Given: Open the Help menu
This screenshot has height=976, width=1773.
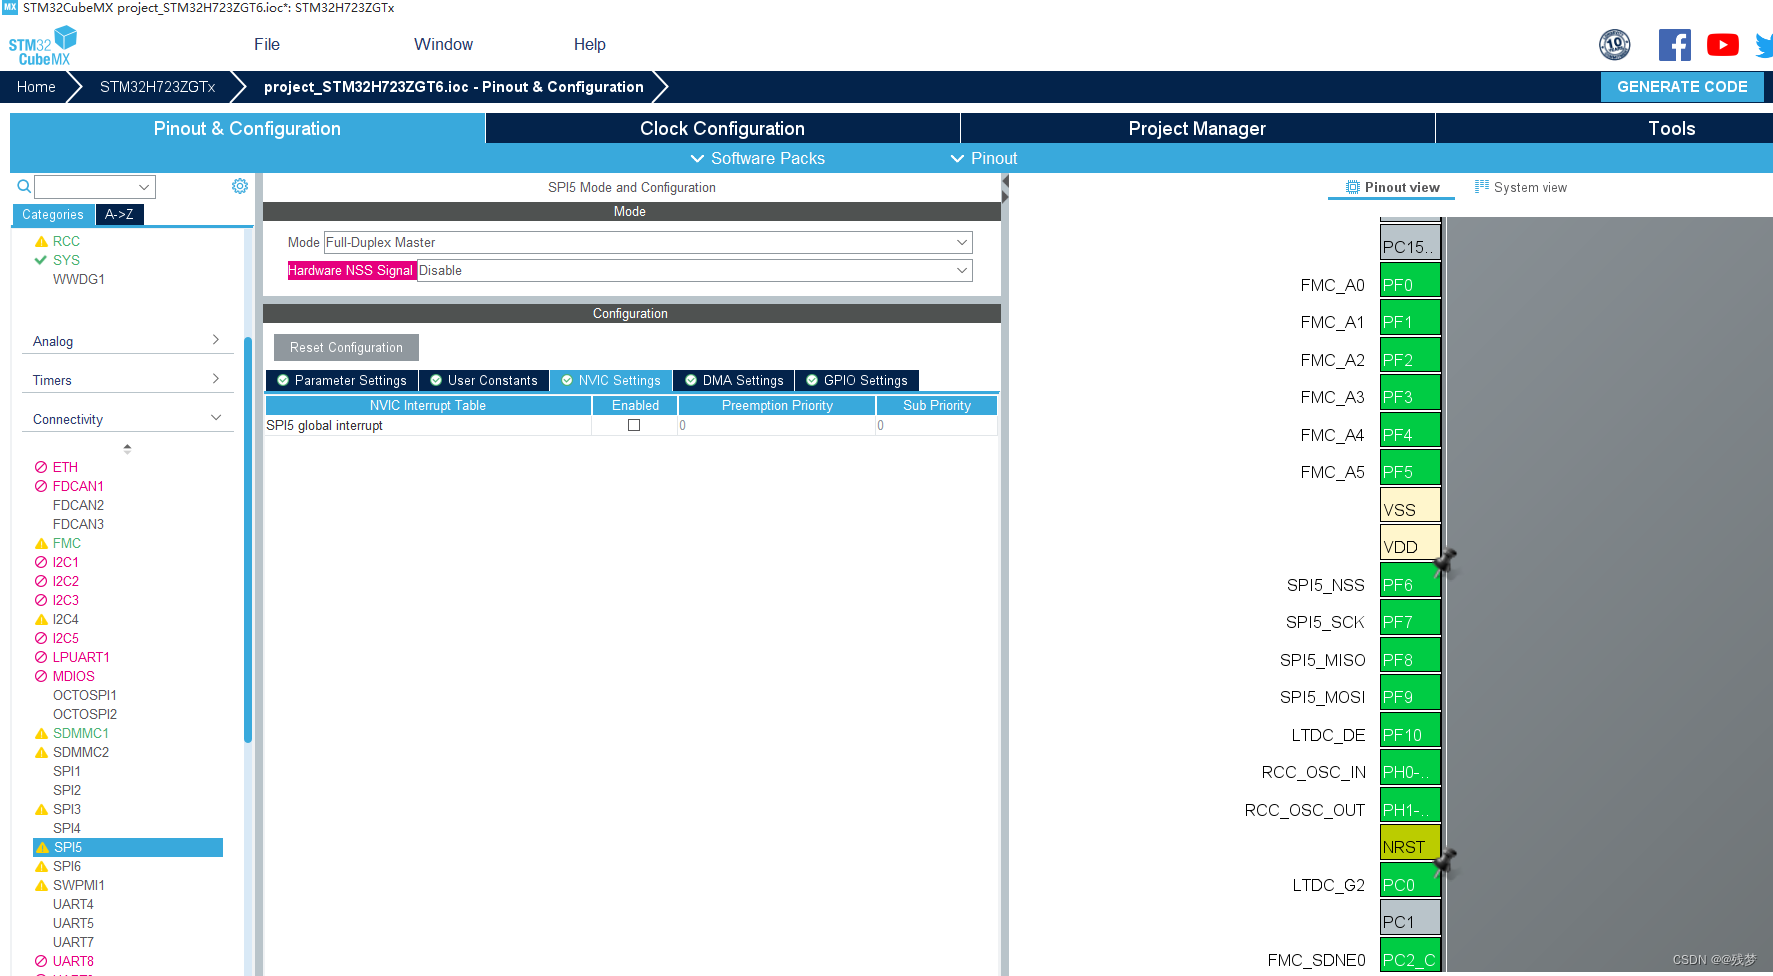Looking at the screenshot, I should (x=590, y=44).
